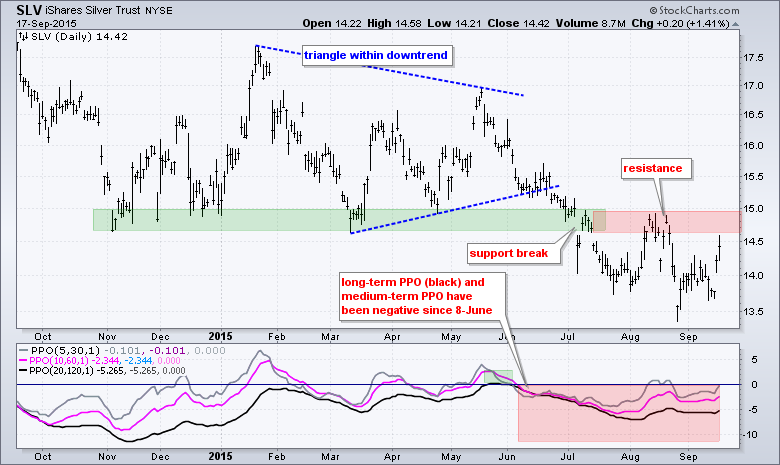Click the 16.0 price axis label

click(753, 146)
